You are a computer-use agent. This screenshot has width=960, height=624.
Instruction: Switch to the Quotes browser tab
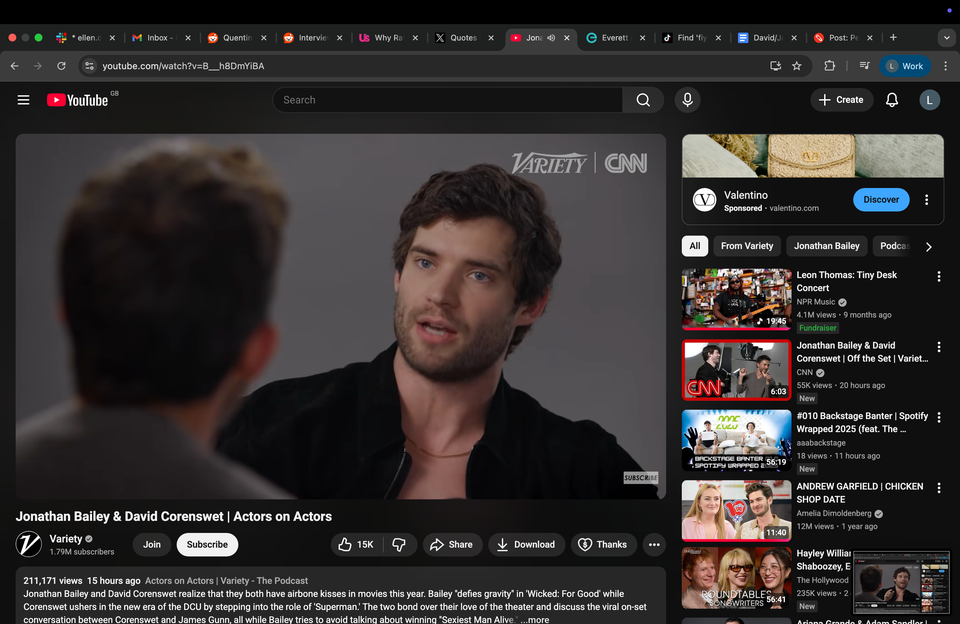tap(465, 37)
